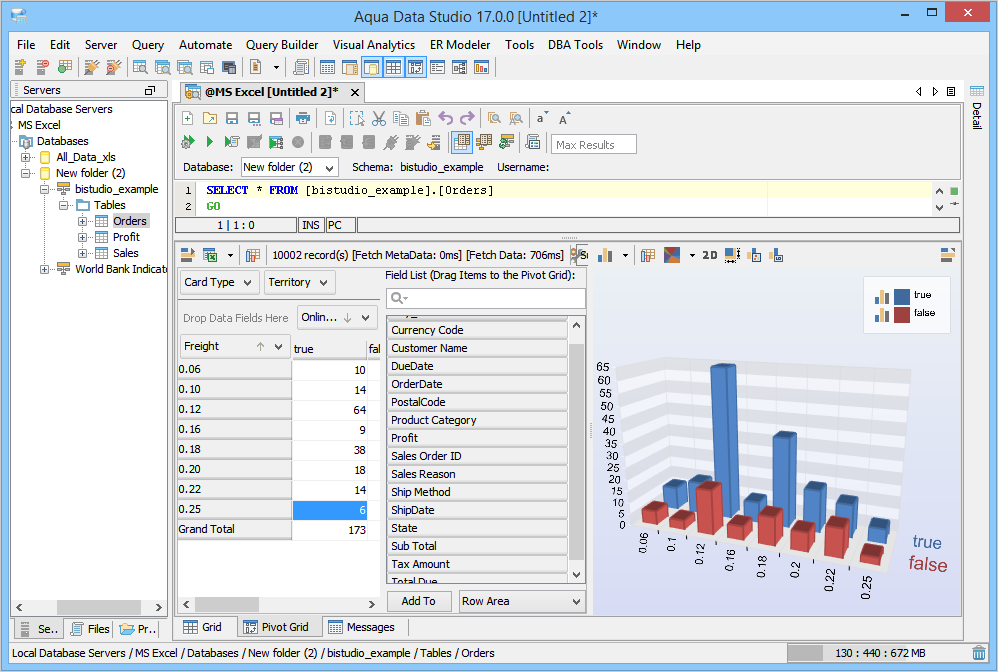The width and height of the screenshot is (998, 672).
Task: Click the field list vertical scrollbar
Action: pos(576,450)
